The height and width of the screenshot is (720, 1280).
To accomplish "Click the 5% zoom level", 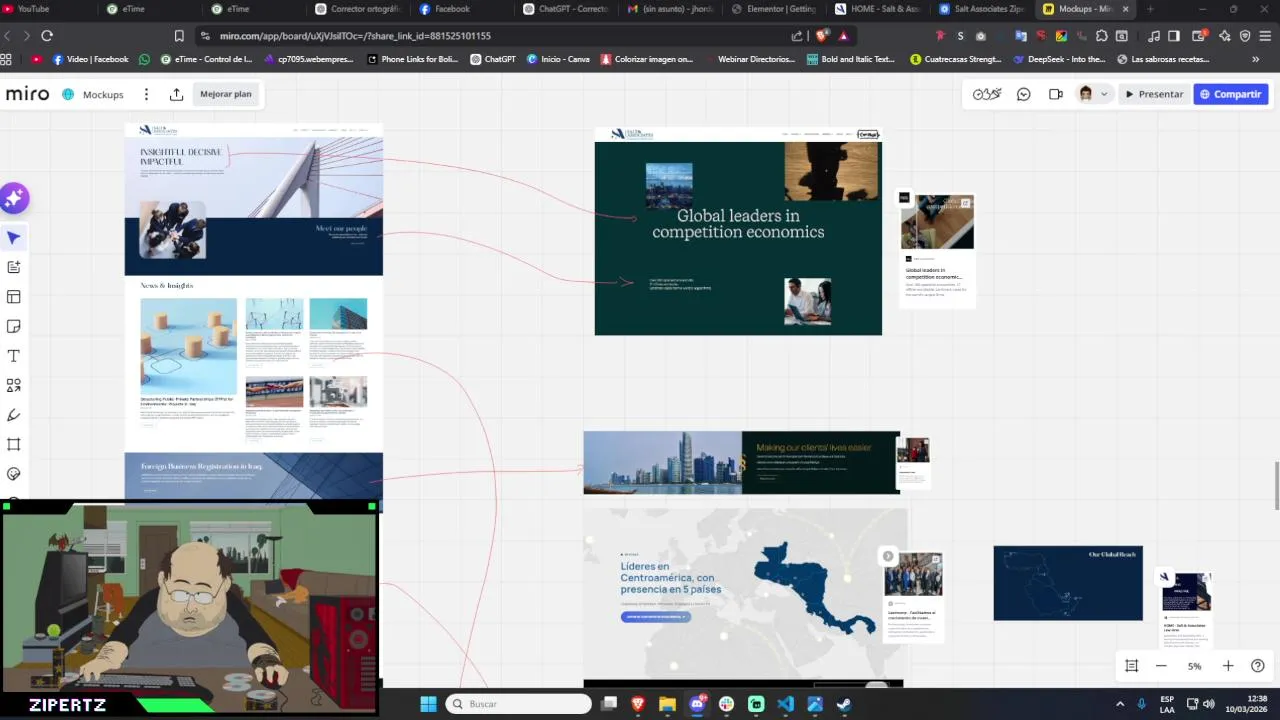I will pyautogui.click(x=1194, y=666).
